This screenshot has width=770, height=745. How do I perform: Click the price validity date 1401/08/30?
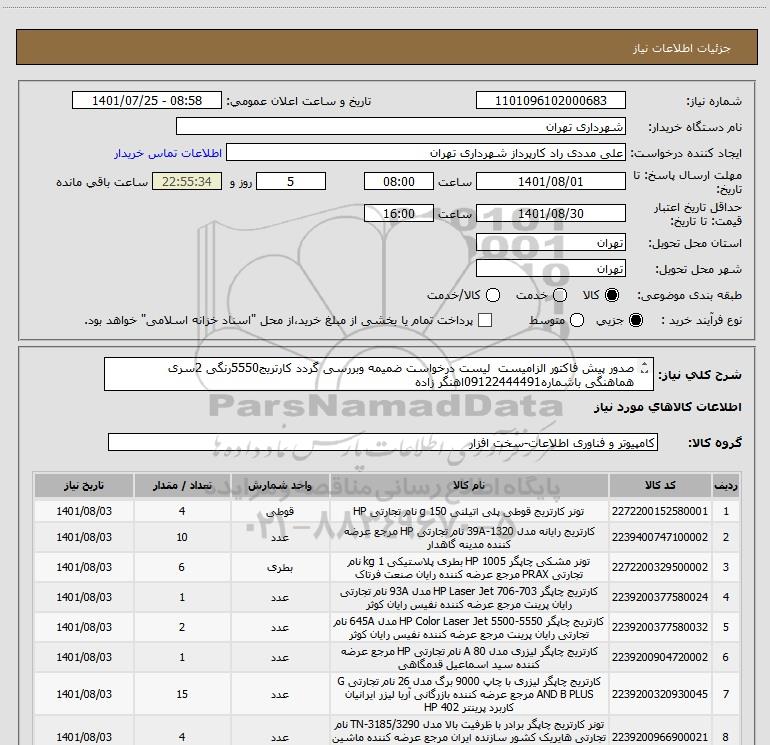(550, 213)
